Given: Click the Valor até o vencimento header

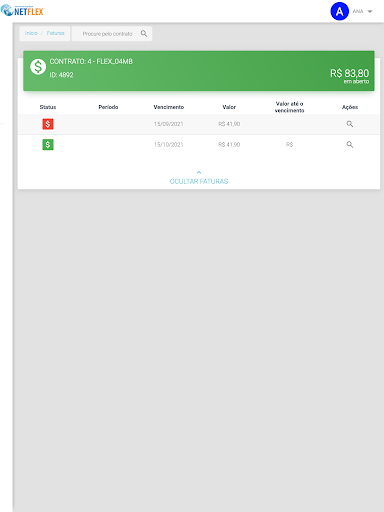Looking at the screenshot, I should tap(289, 107).
